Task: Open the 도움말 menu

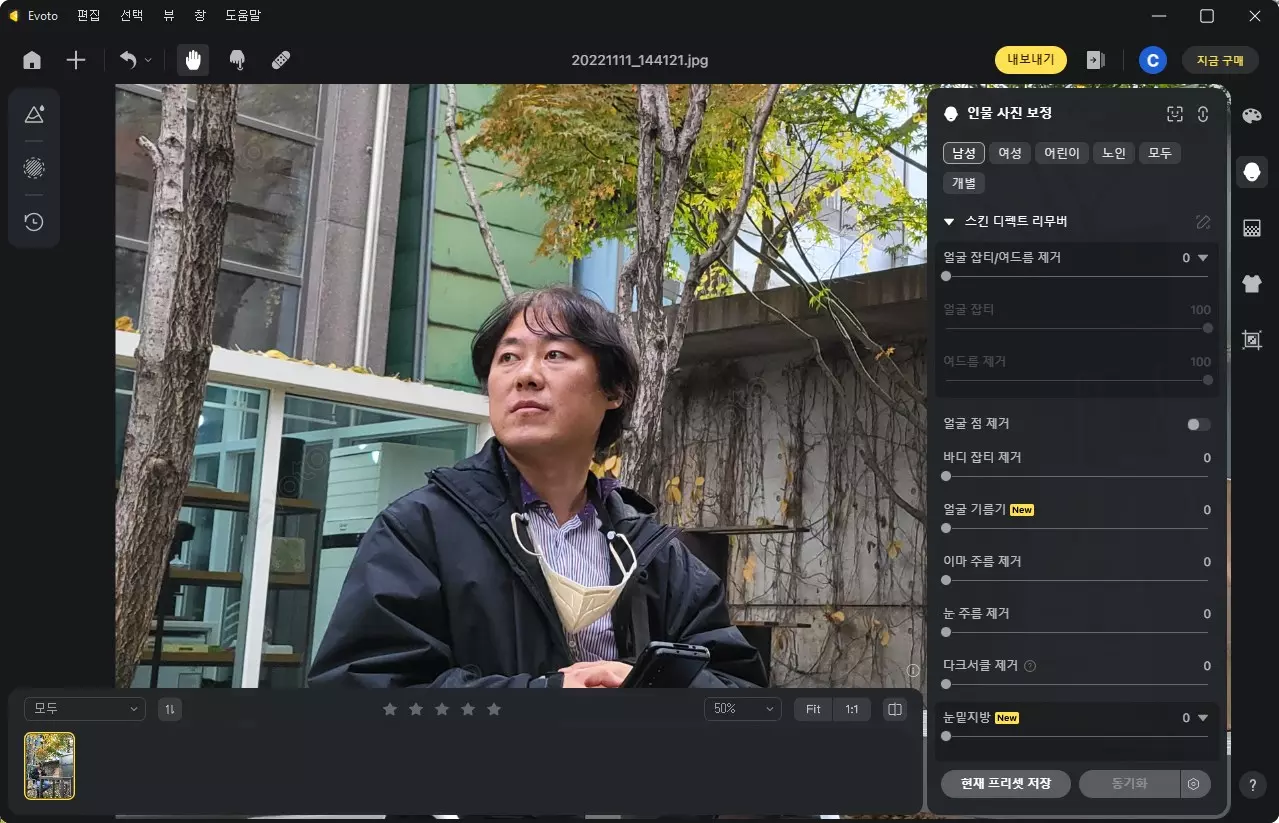Action: click(x=244, y=16)
